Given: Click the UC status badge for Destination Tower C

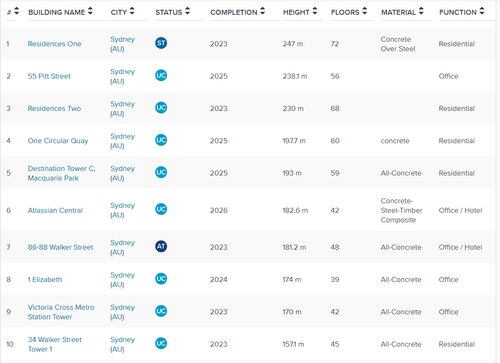Looking at the screenshot, I should click(161, 172).
